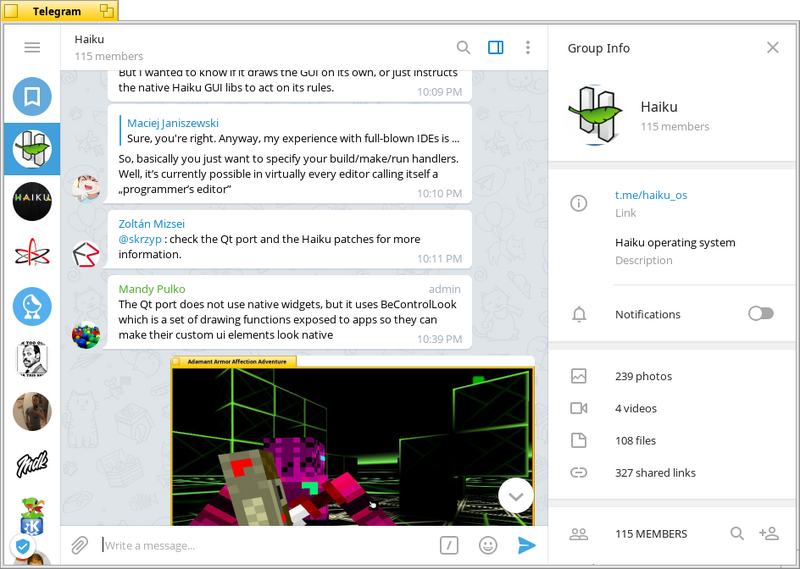
Task: Click the video camera icon
Action: [x=579, y=408]
